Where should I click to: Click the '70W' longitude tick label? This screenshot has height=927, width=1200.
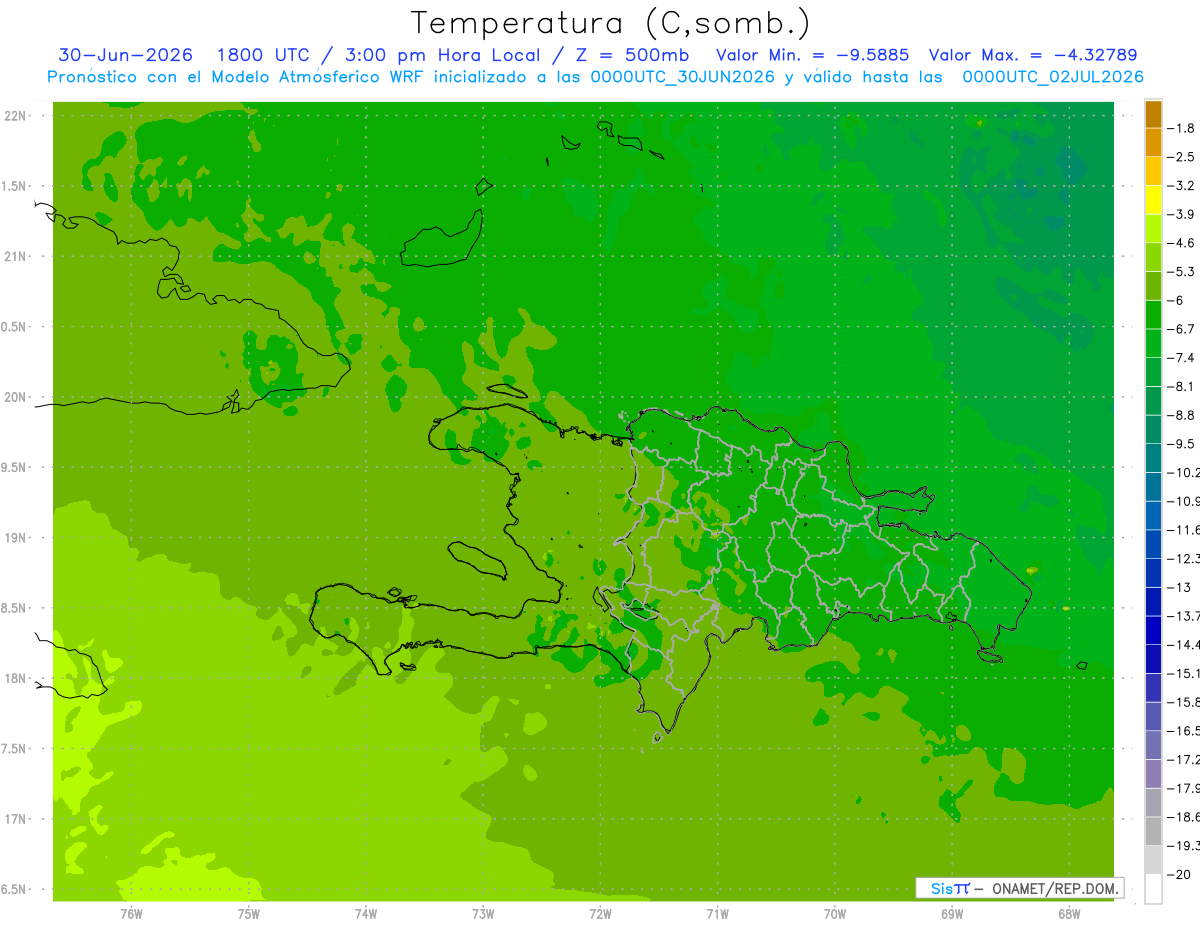click(x=835, y=914)
